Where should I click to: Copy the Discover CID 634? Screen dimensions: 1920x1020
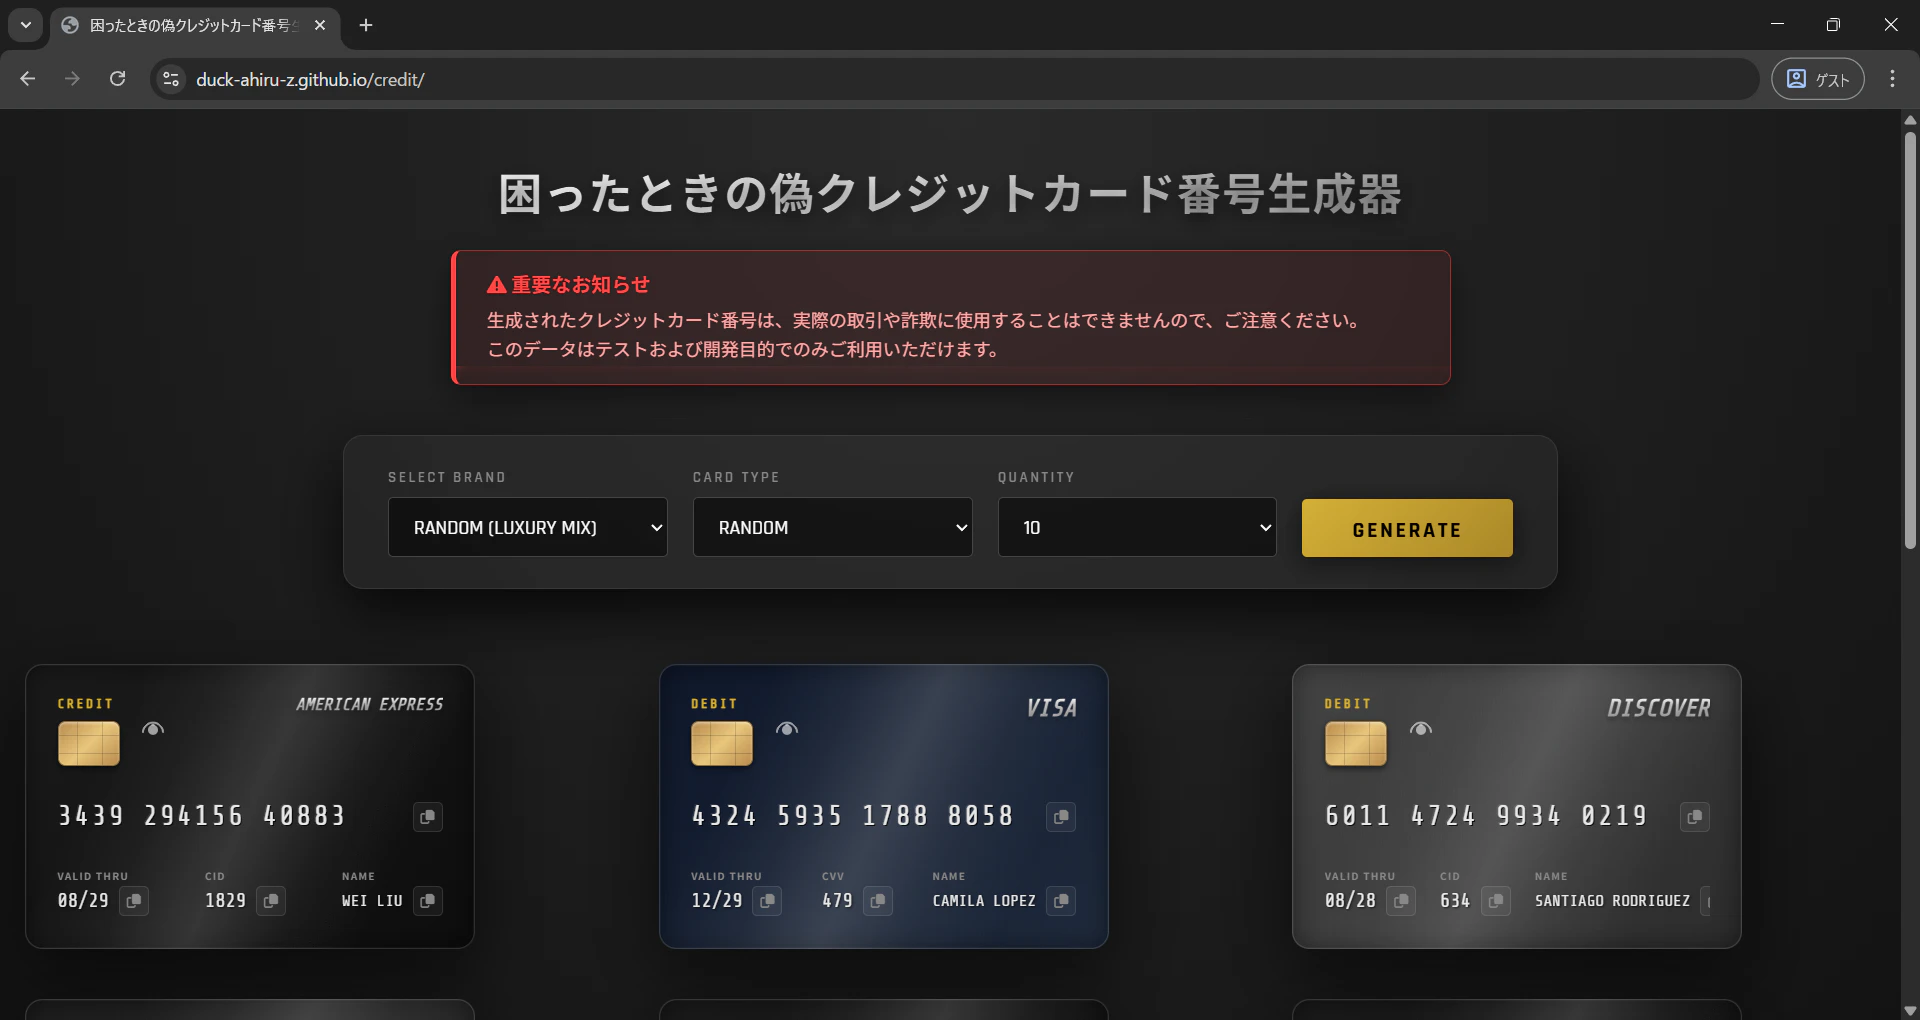tap(1496, 901)
